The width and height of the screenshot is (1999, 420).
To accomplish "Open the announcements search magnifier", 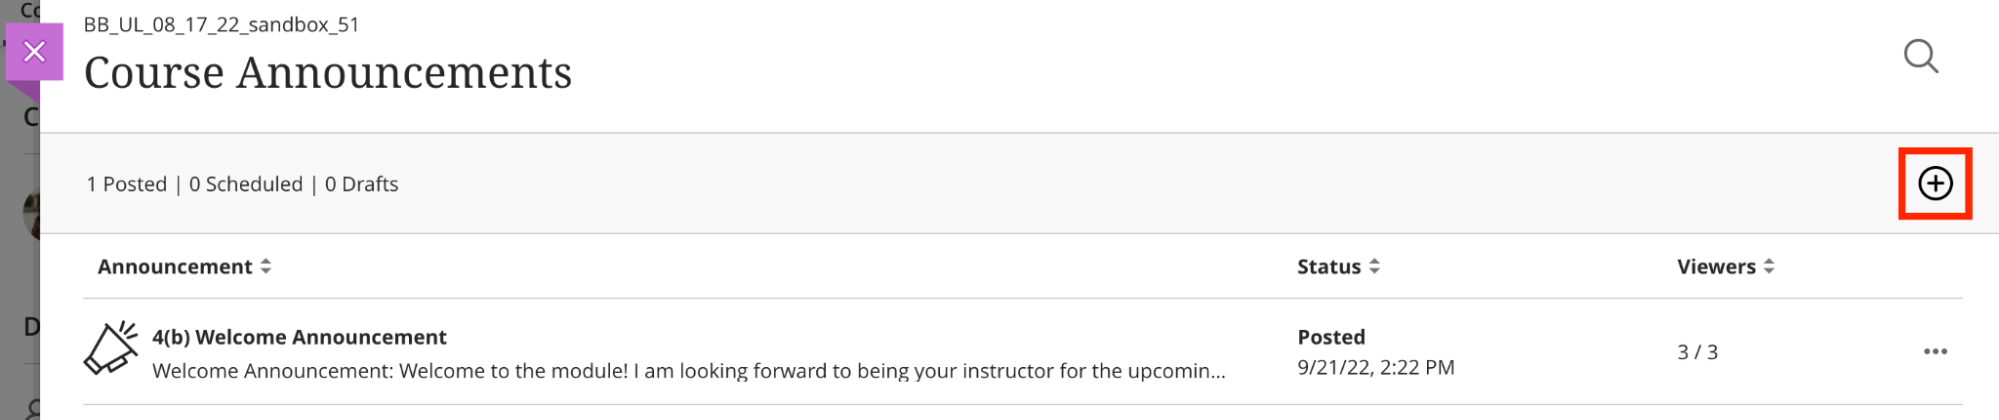I will click(x=1920, y=57).
